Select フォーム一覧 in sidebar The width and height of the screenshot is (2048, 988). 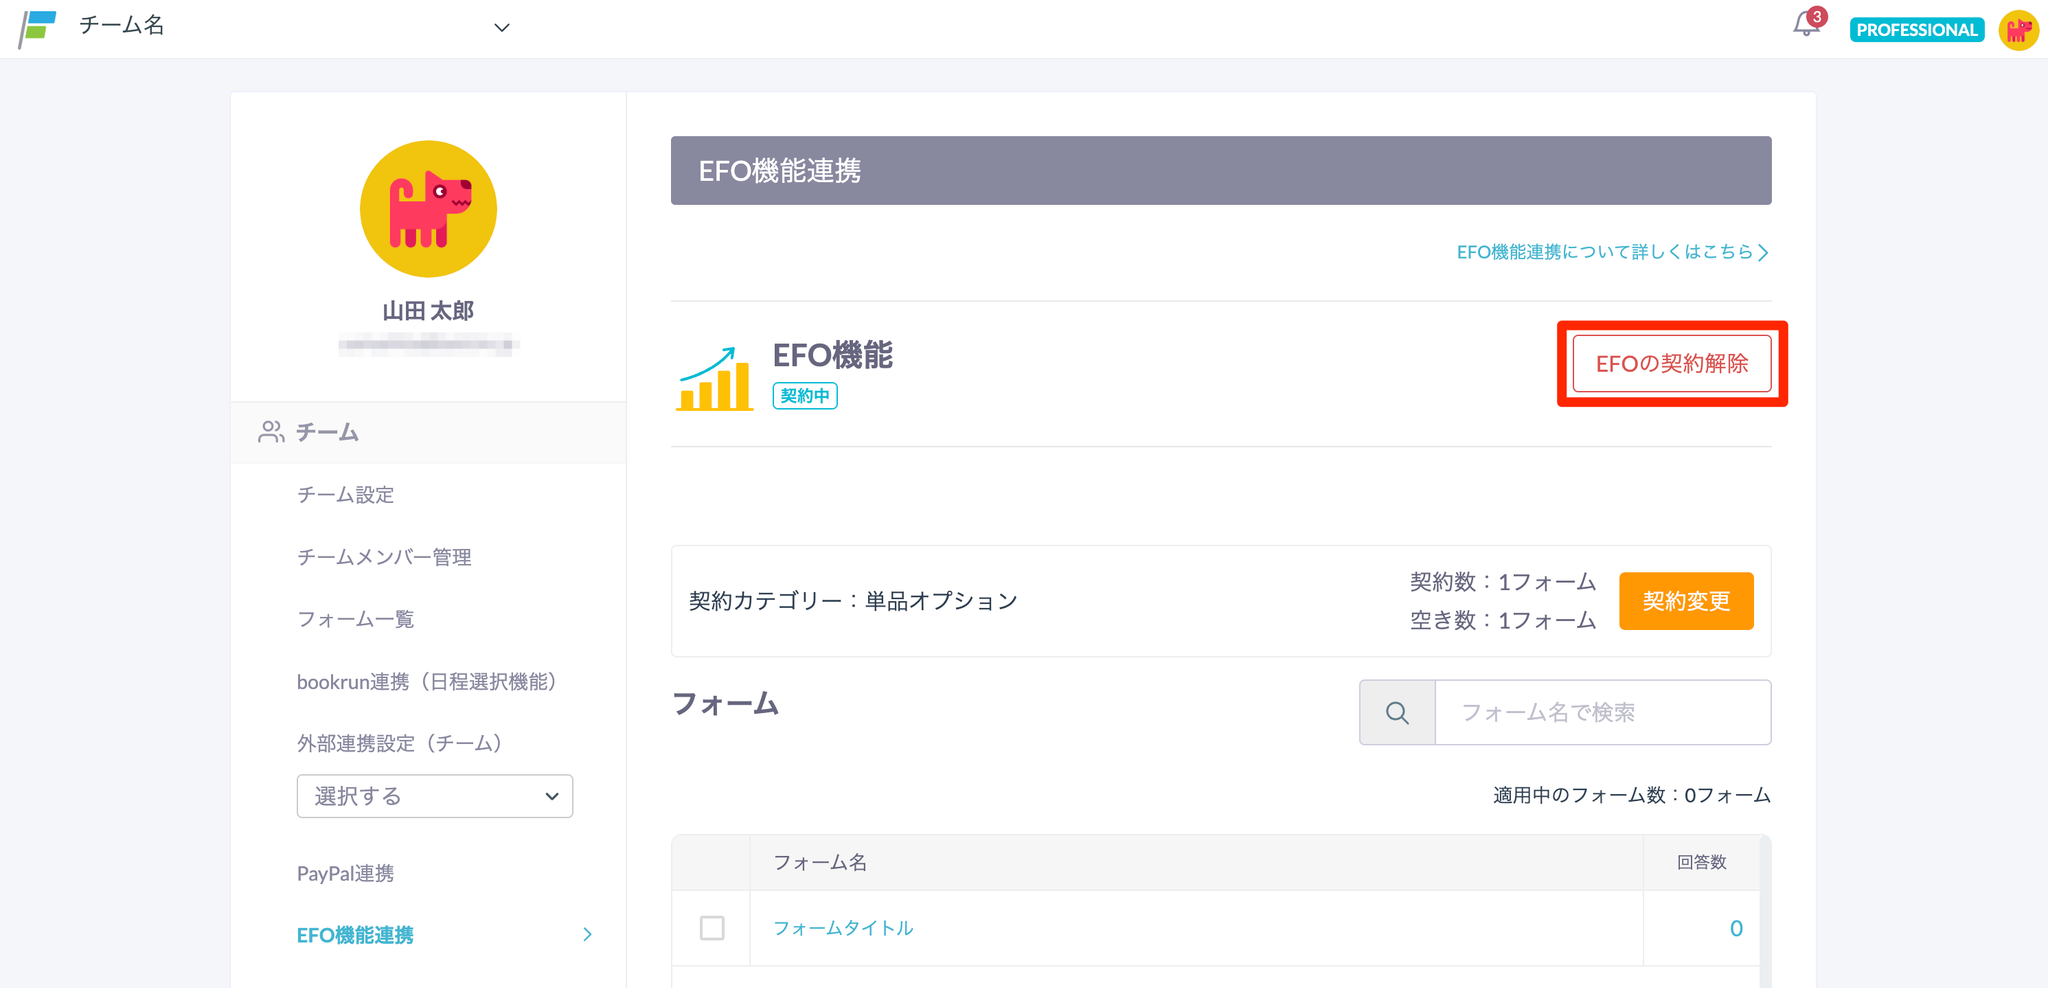click(x=355, y=619)
